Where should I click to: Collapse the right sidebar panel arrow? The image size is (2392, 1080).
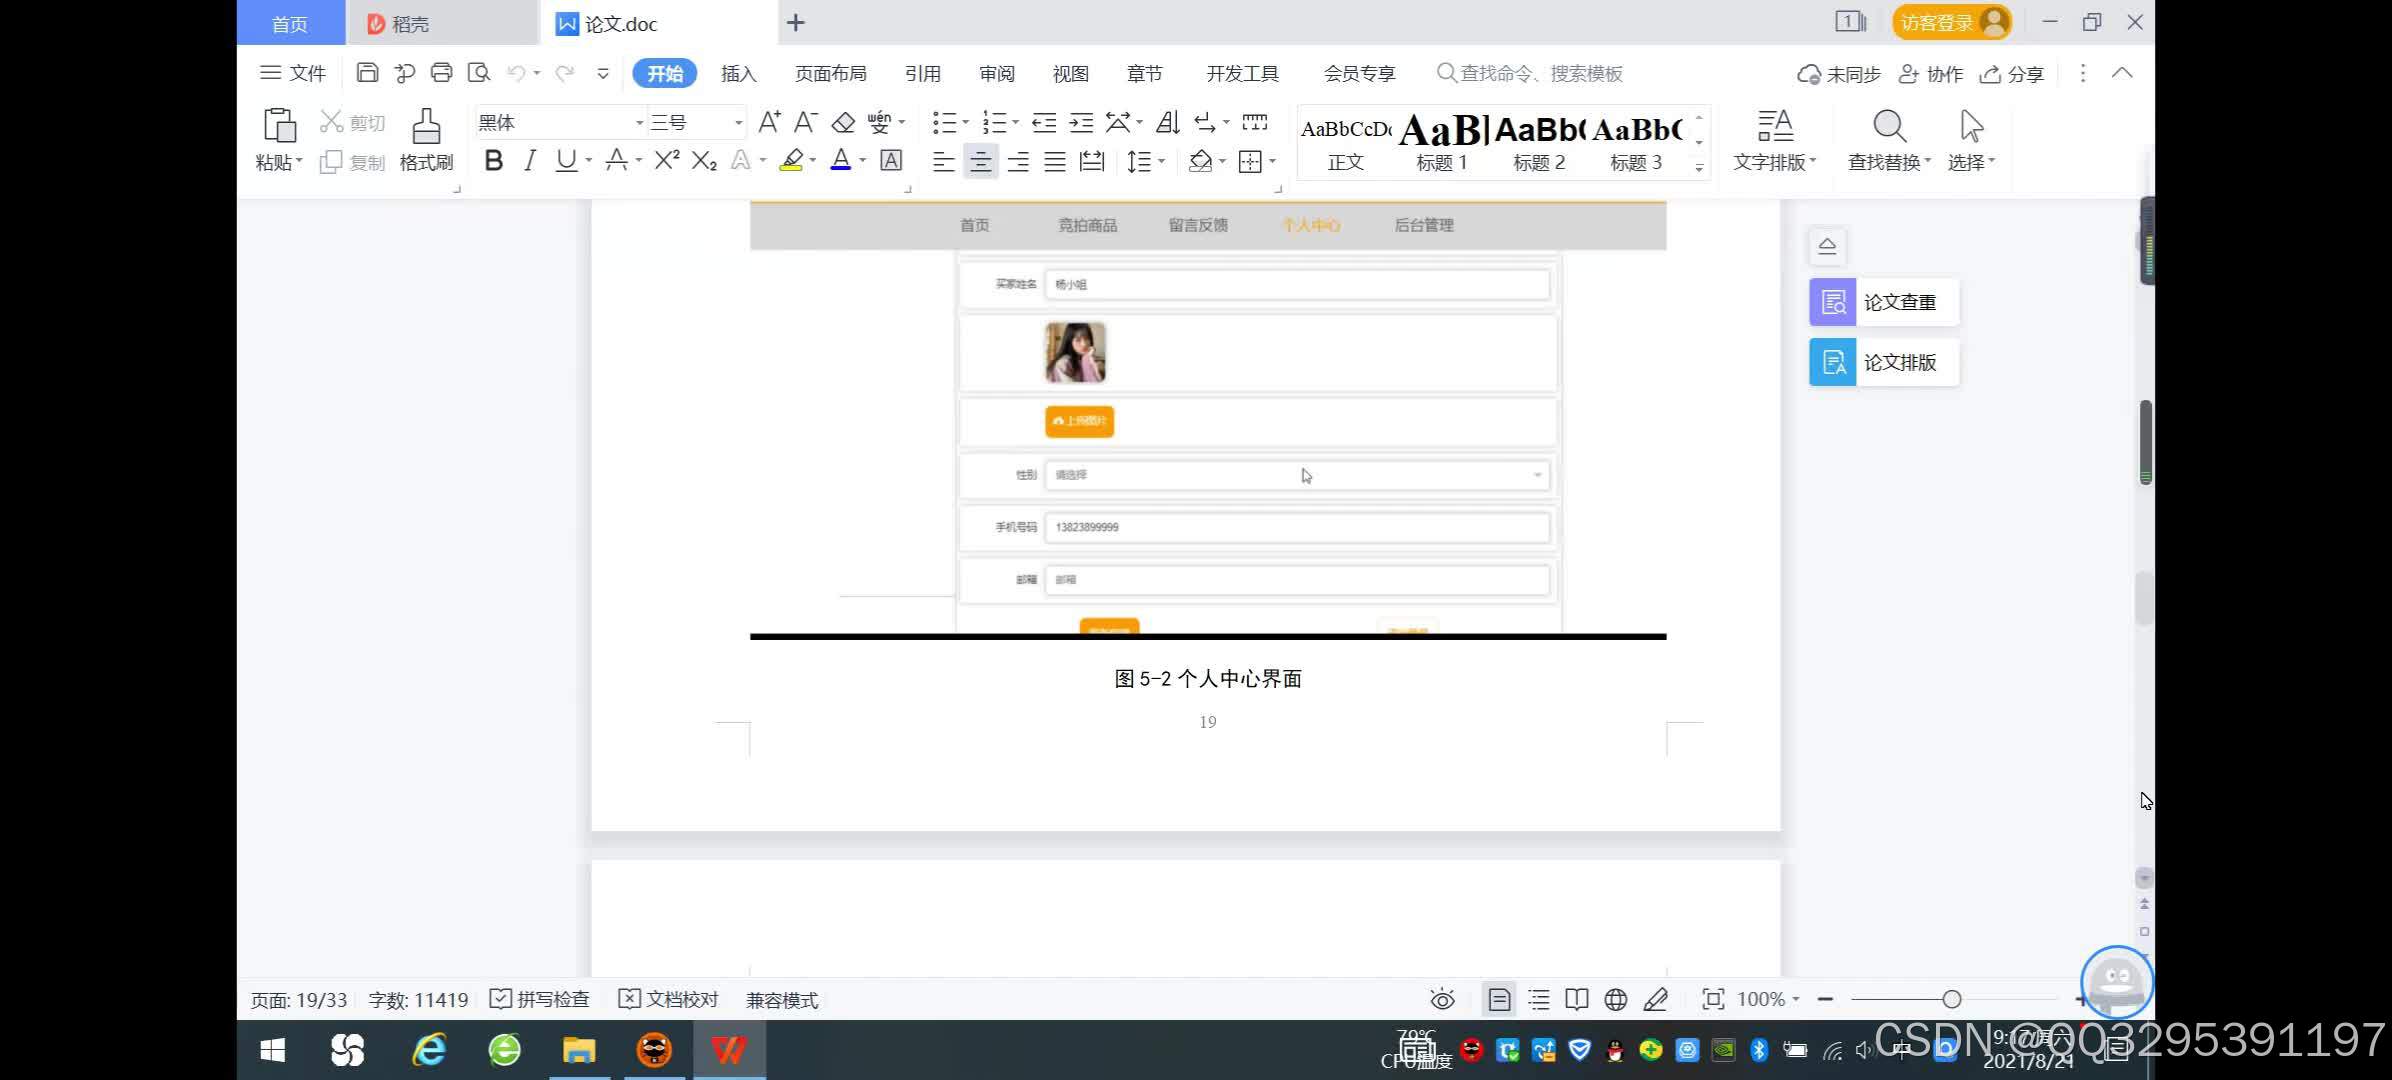(1827, 246)
